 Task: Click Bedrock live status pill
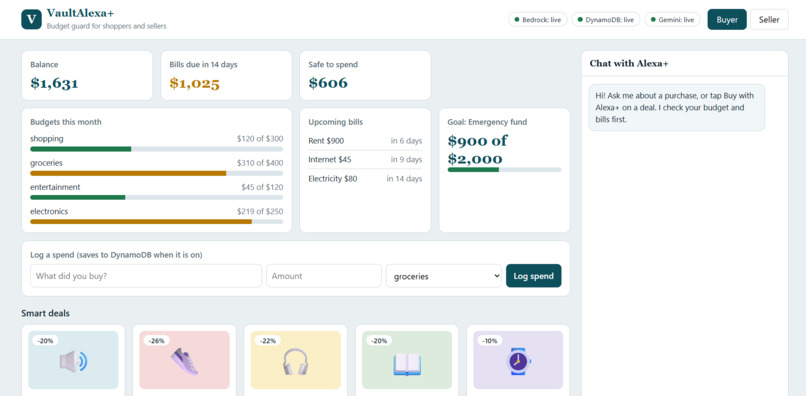[x=538, y=20]
